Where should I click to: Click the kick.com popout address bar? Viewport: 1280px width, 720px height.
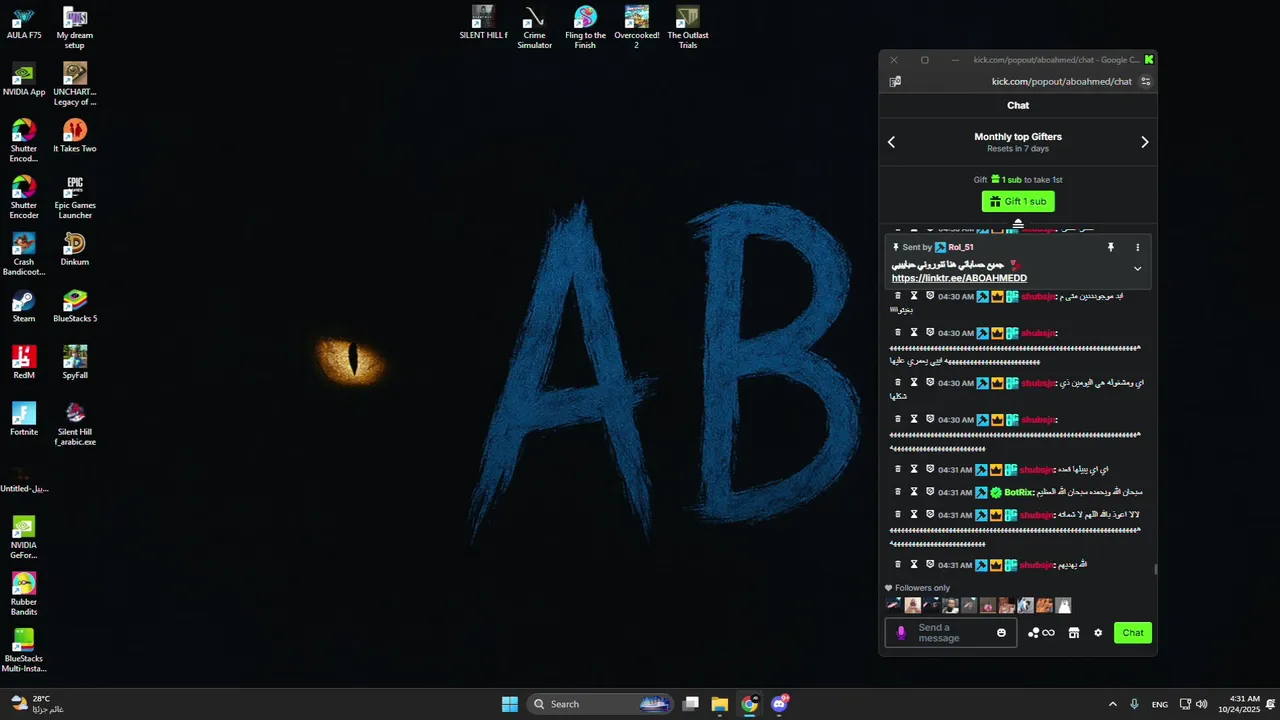[1062, 82]
